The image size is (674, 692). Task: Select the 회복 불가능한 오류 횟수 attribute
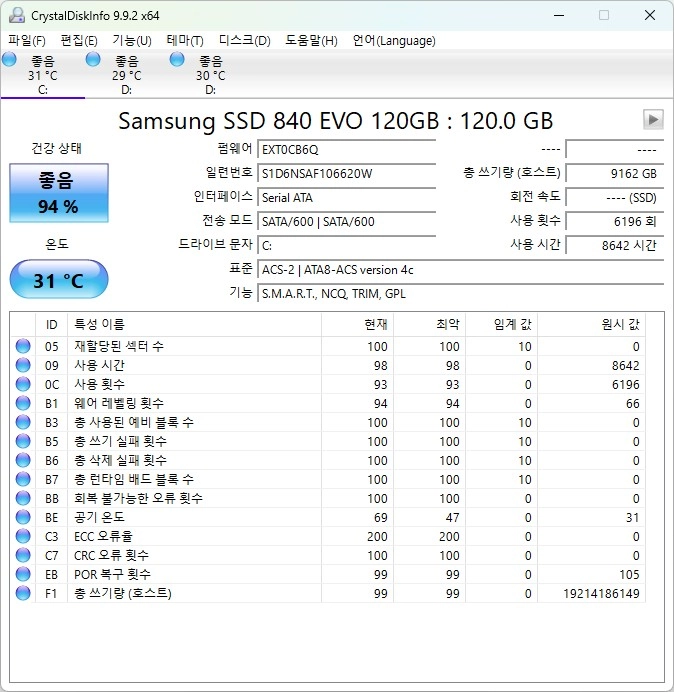(x=138, y=498)
